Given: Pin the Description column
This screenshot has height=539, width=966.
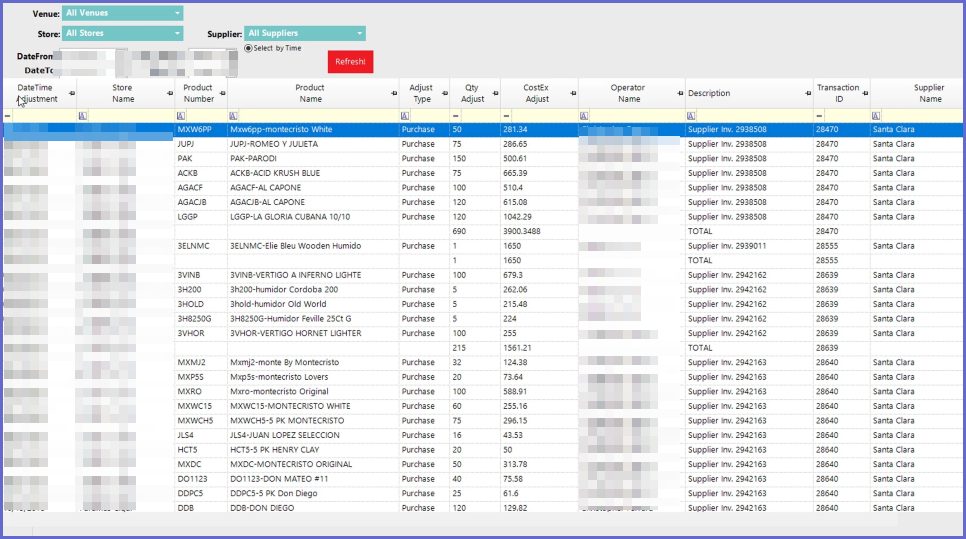Looking at the screenshot, I should tap(808, 94).
